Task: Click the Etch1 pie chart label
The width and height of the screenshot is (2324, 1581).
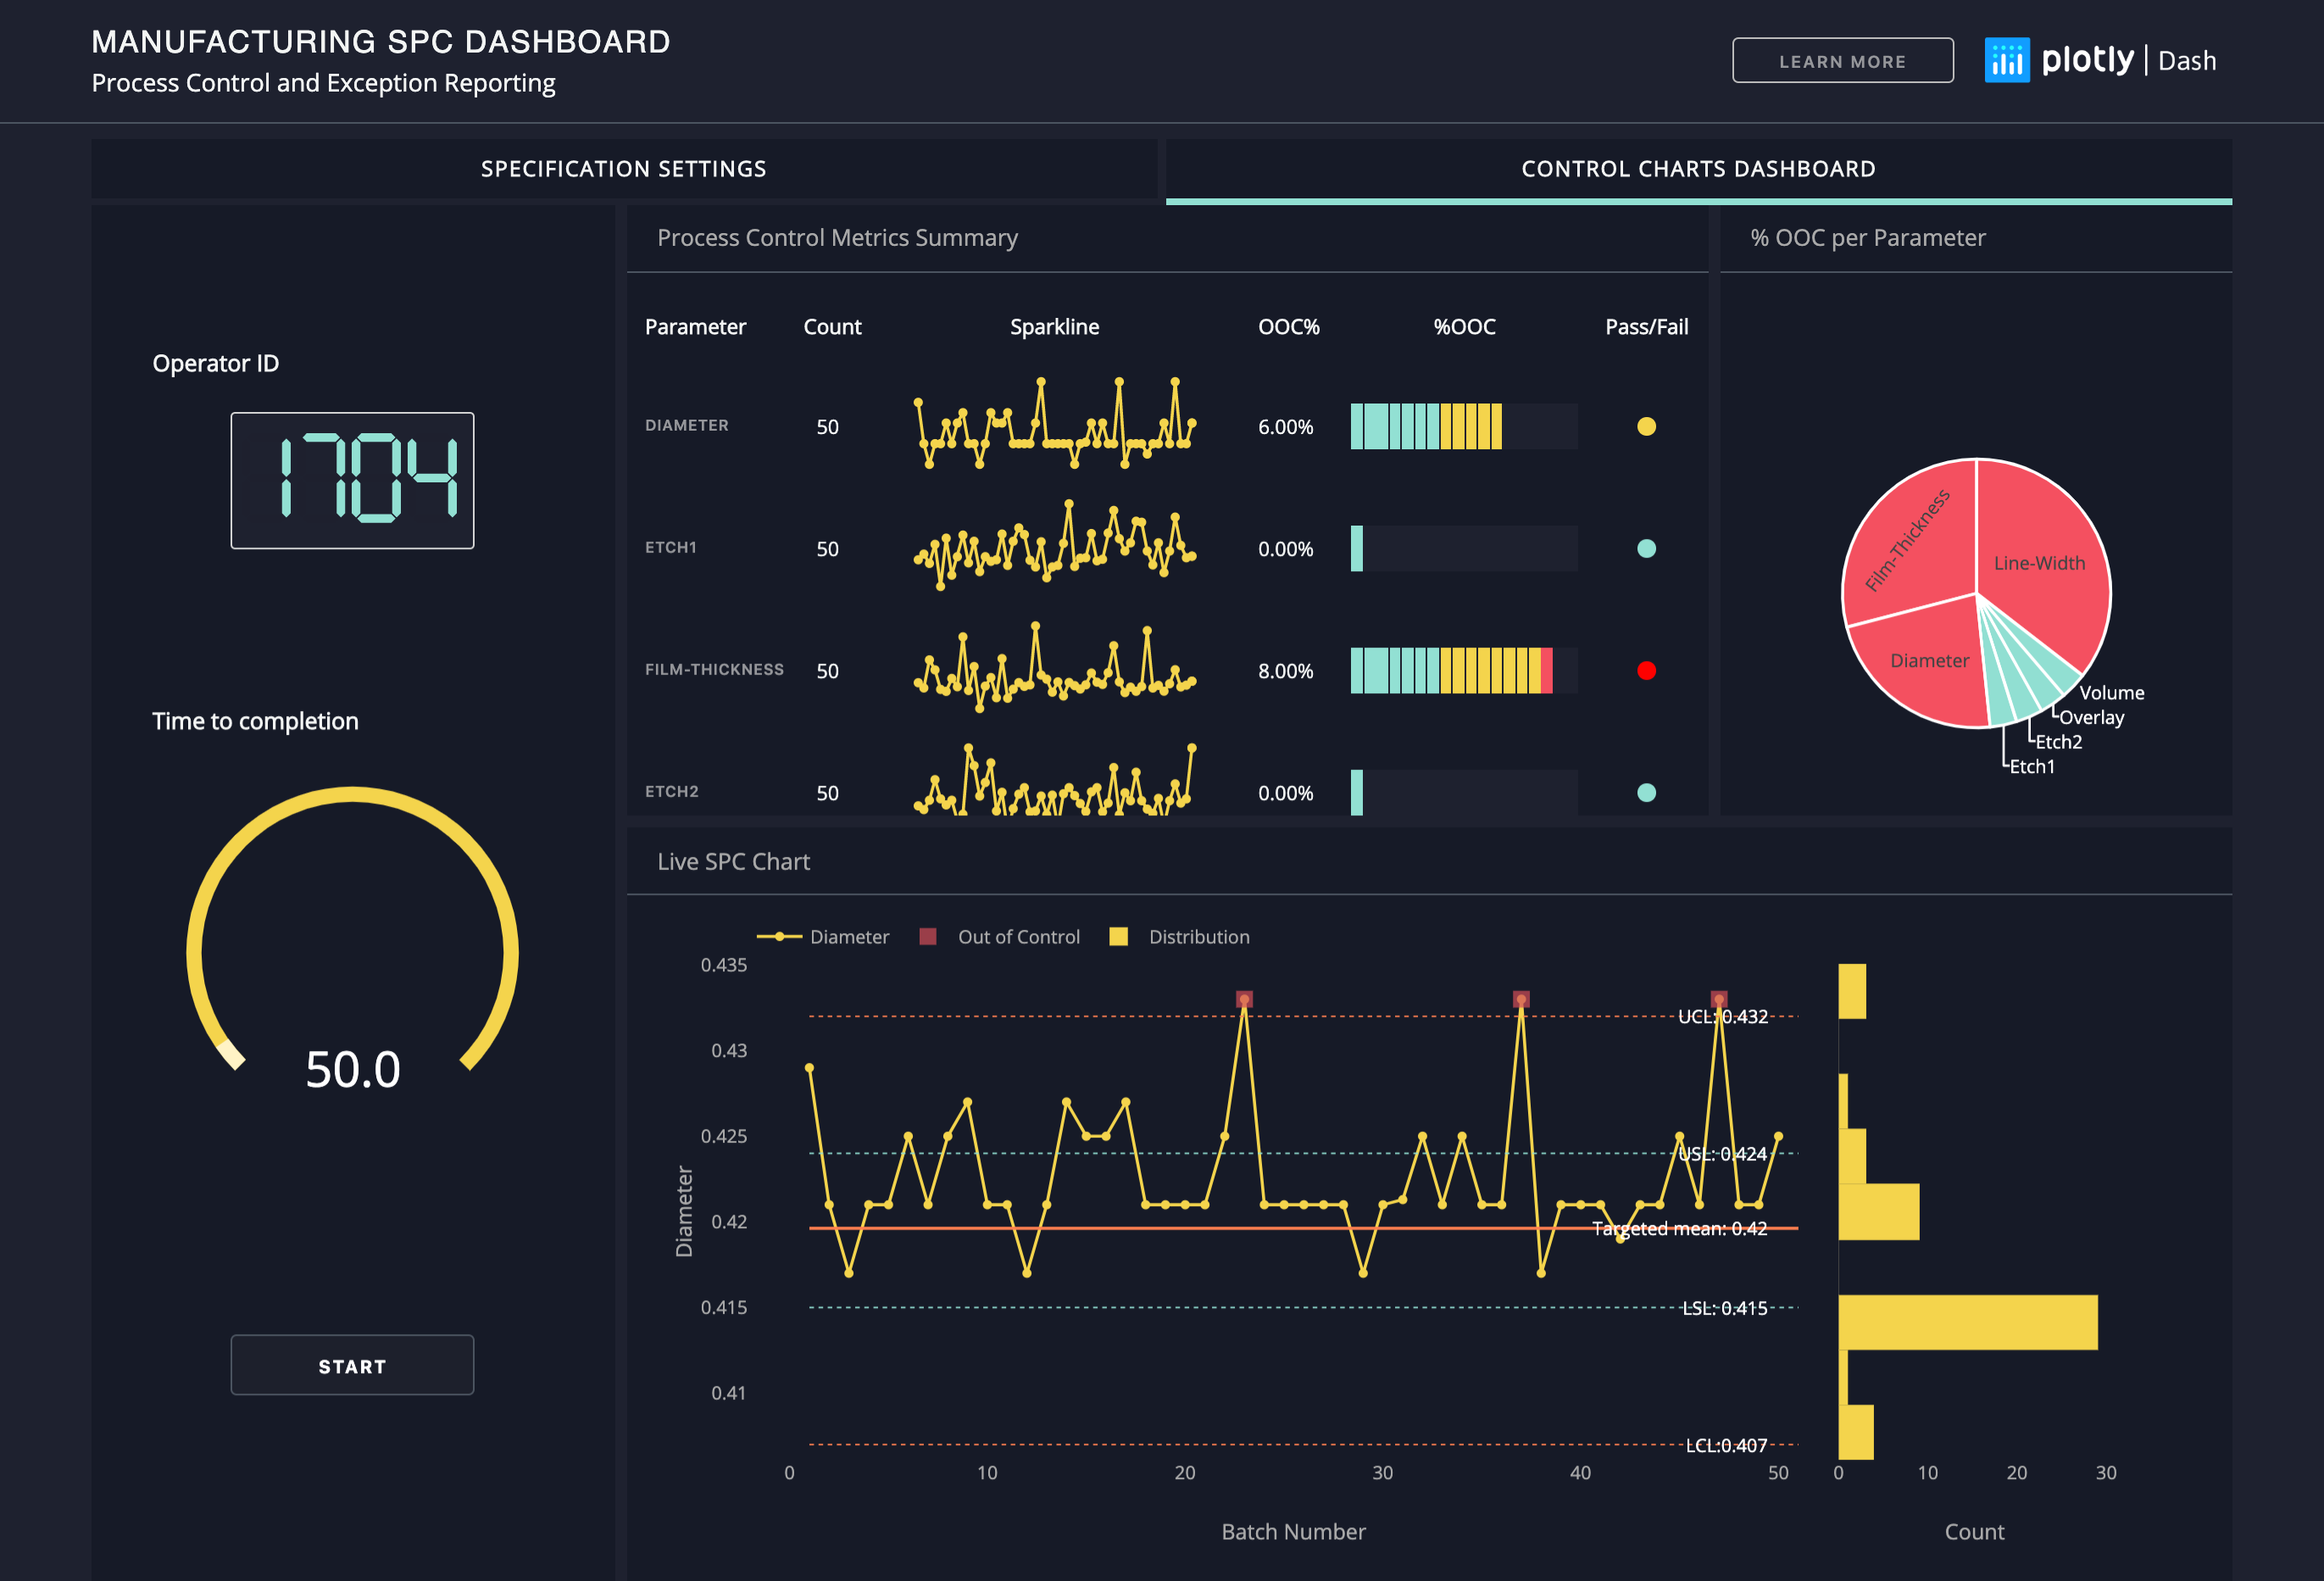Action: coord(2032,767)
